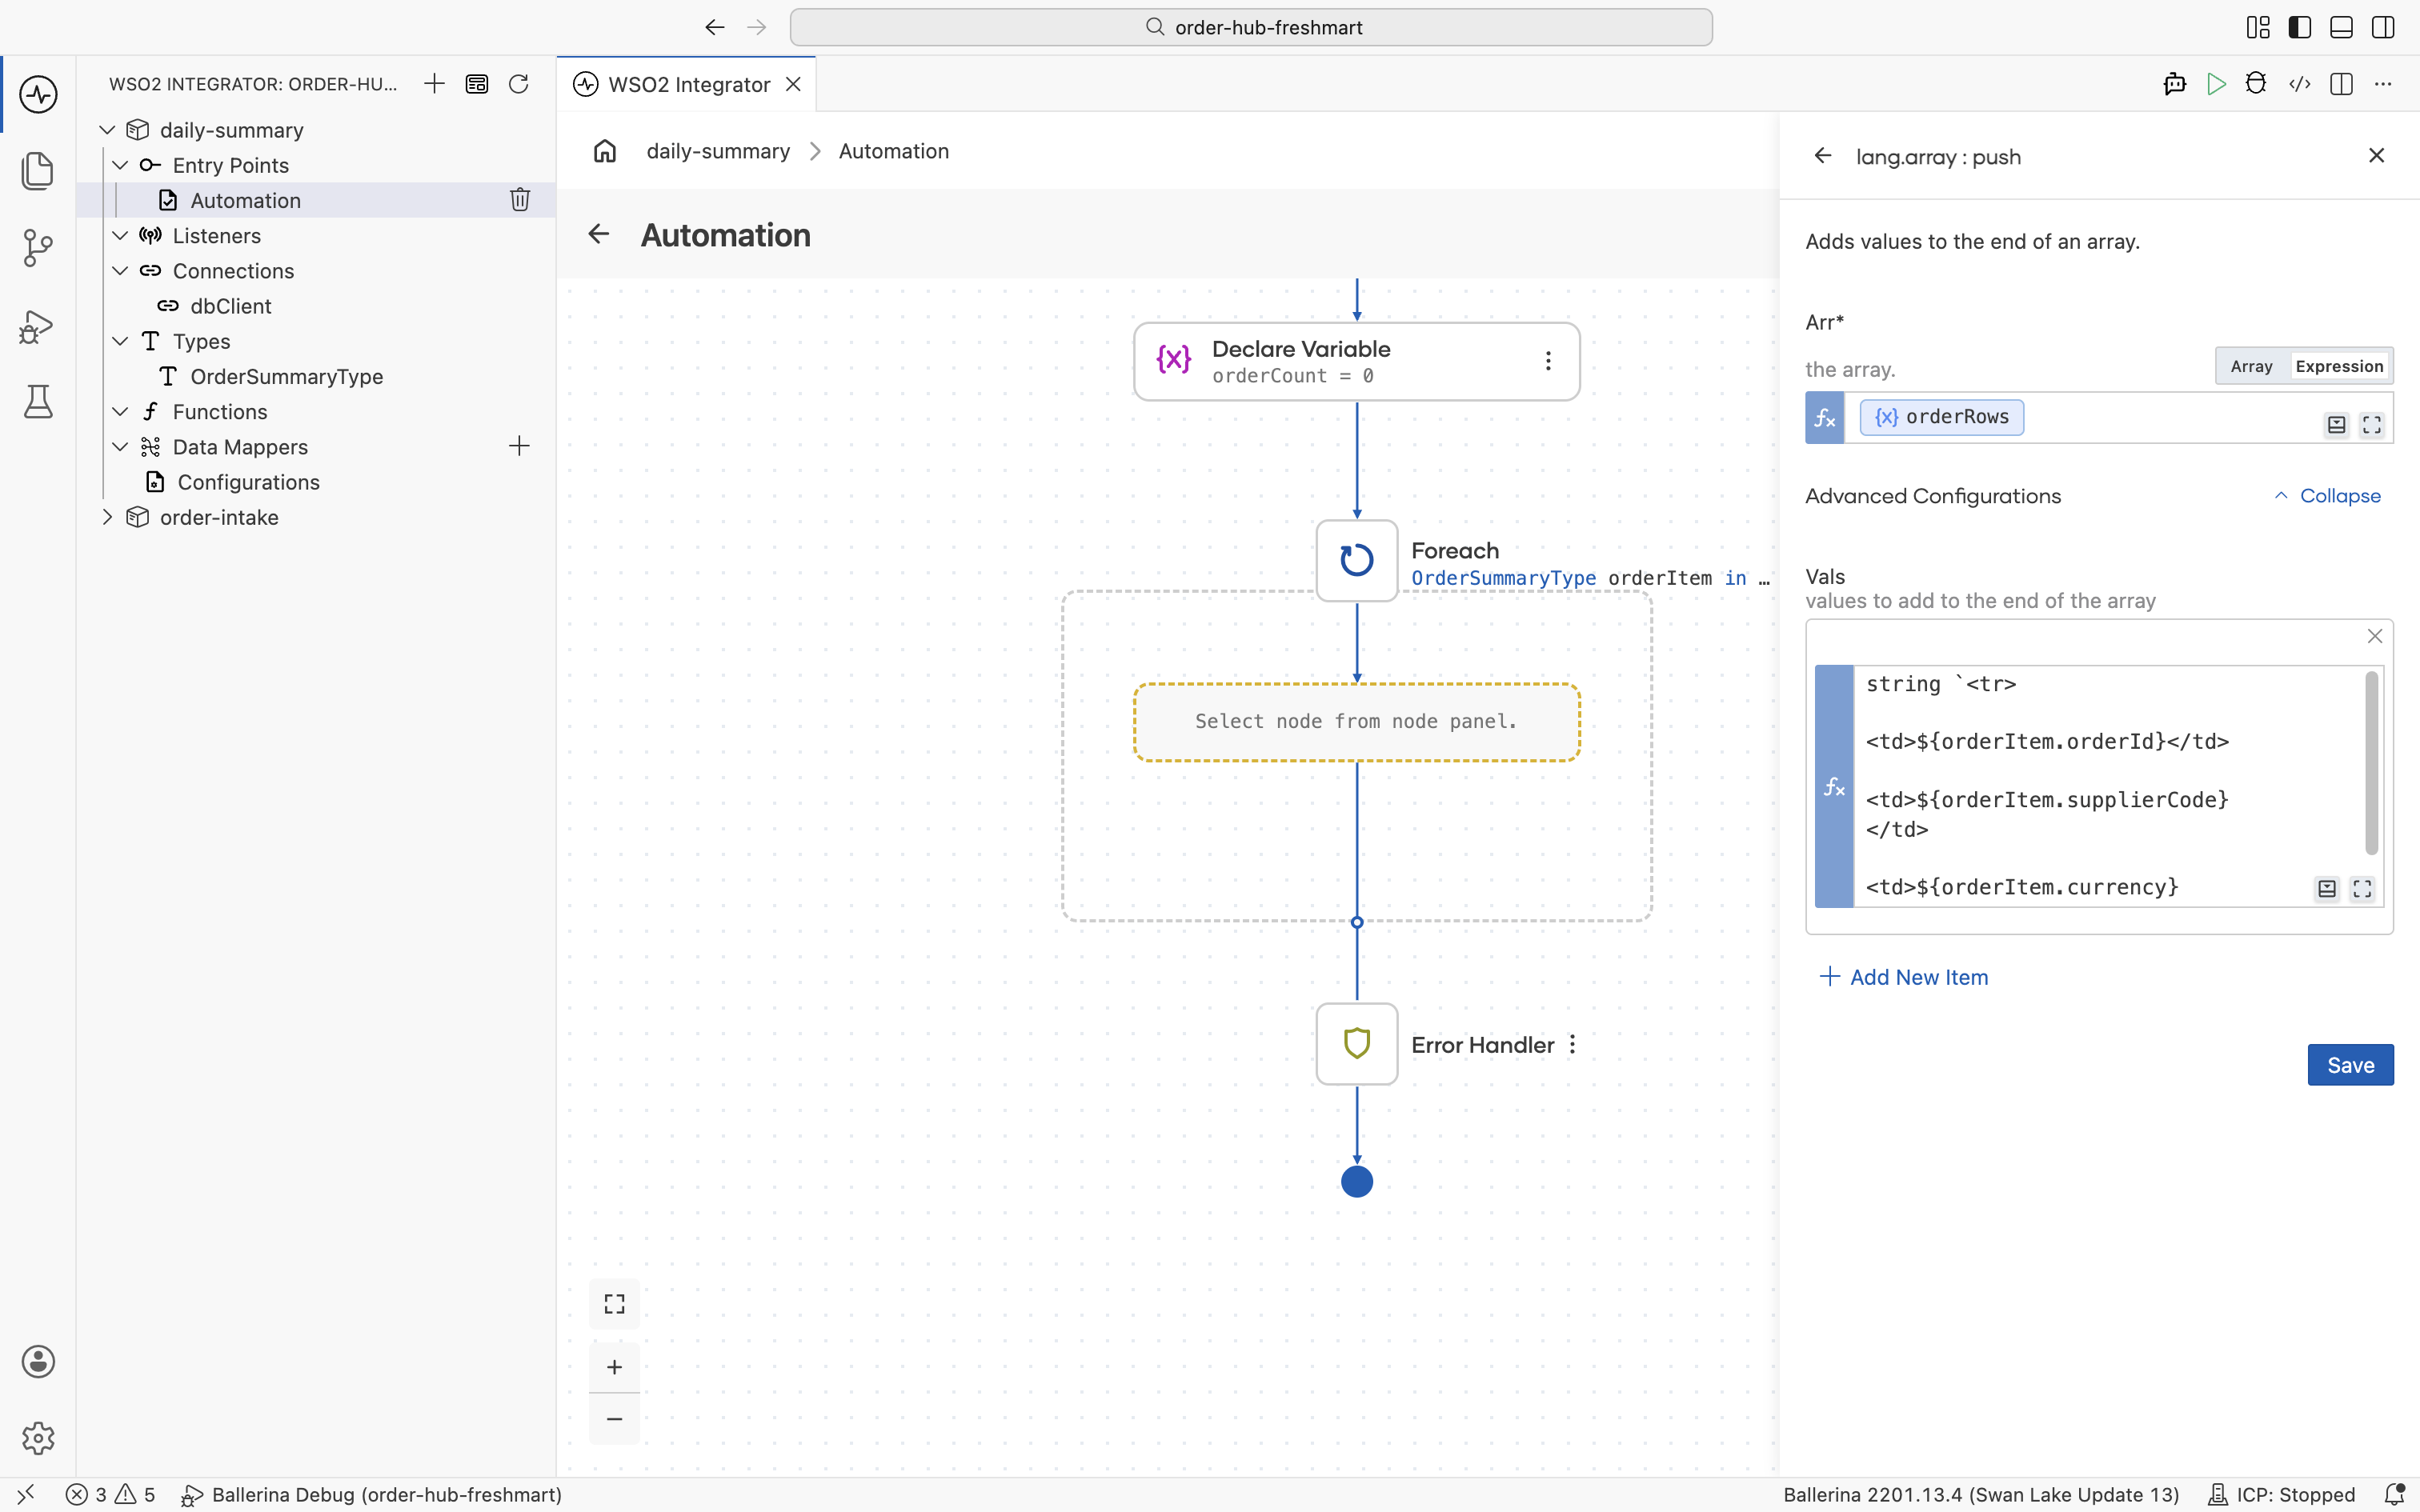
Task: Click the Show Source code icon
Action: 2299,84
